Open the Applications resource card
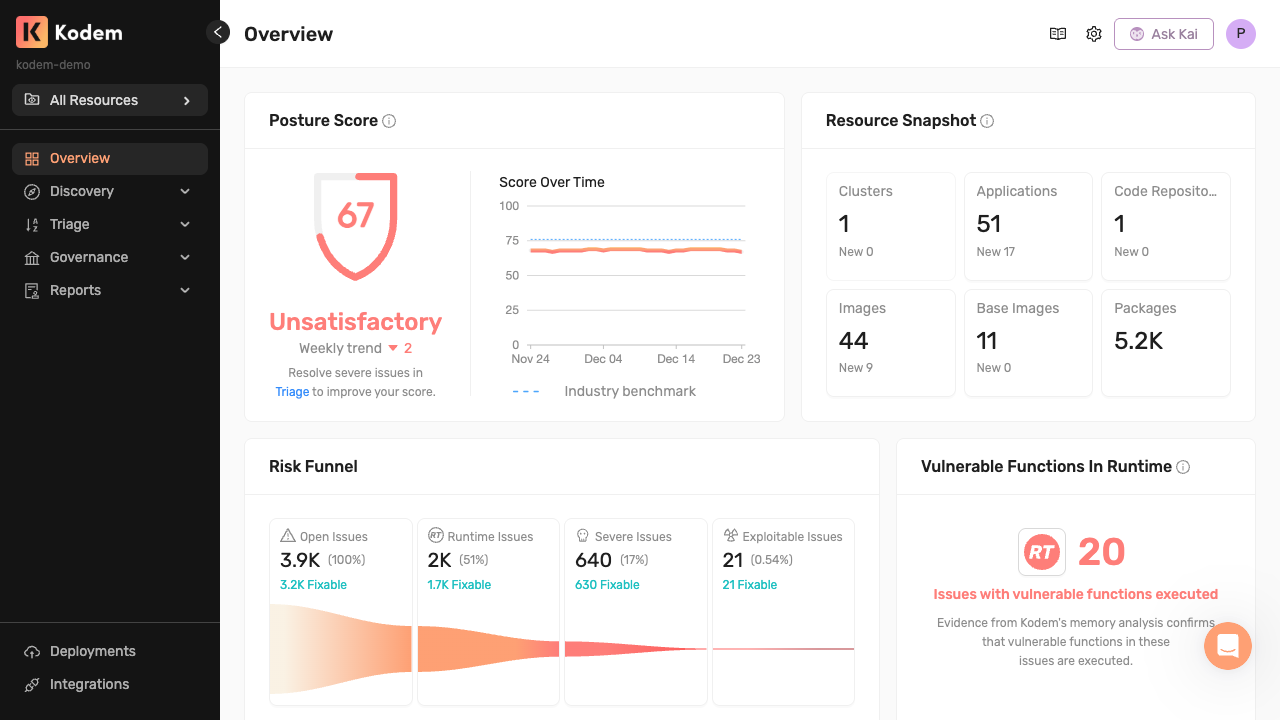Image resolution: width=1280 pixels, height=720 pixels. [x=1028, y=226]
